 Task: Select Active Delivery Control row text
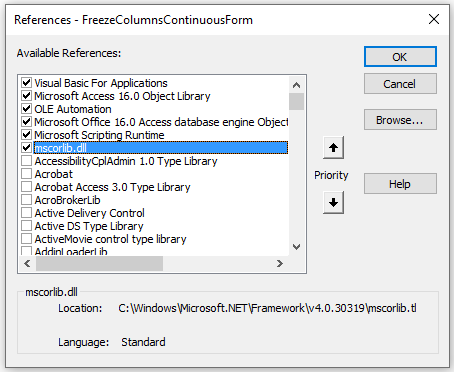89,213
